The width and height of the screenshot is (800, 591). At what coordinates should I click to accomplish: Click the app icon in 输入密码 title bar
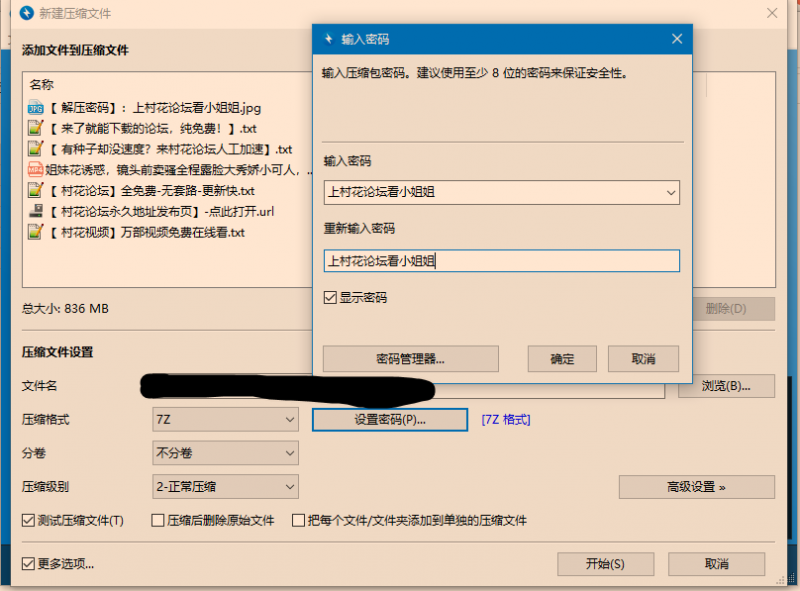327,39
